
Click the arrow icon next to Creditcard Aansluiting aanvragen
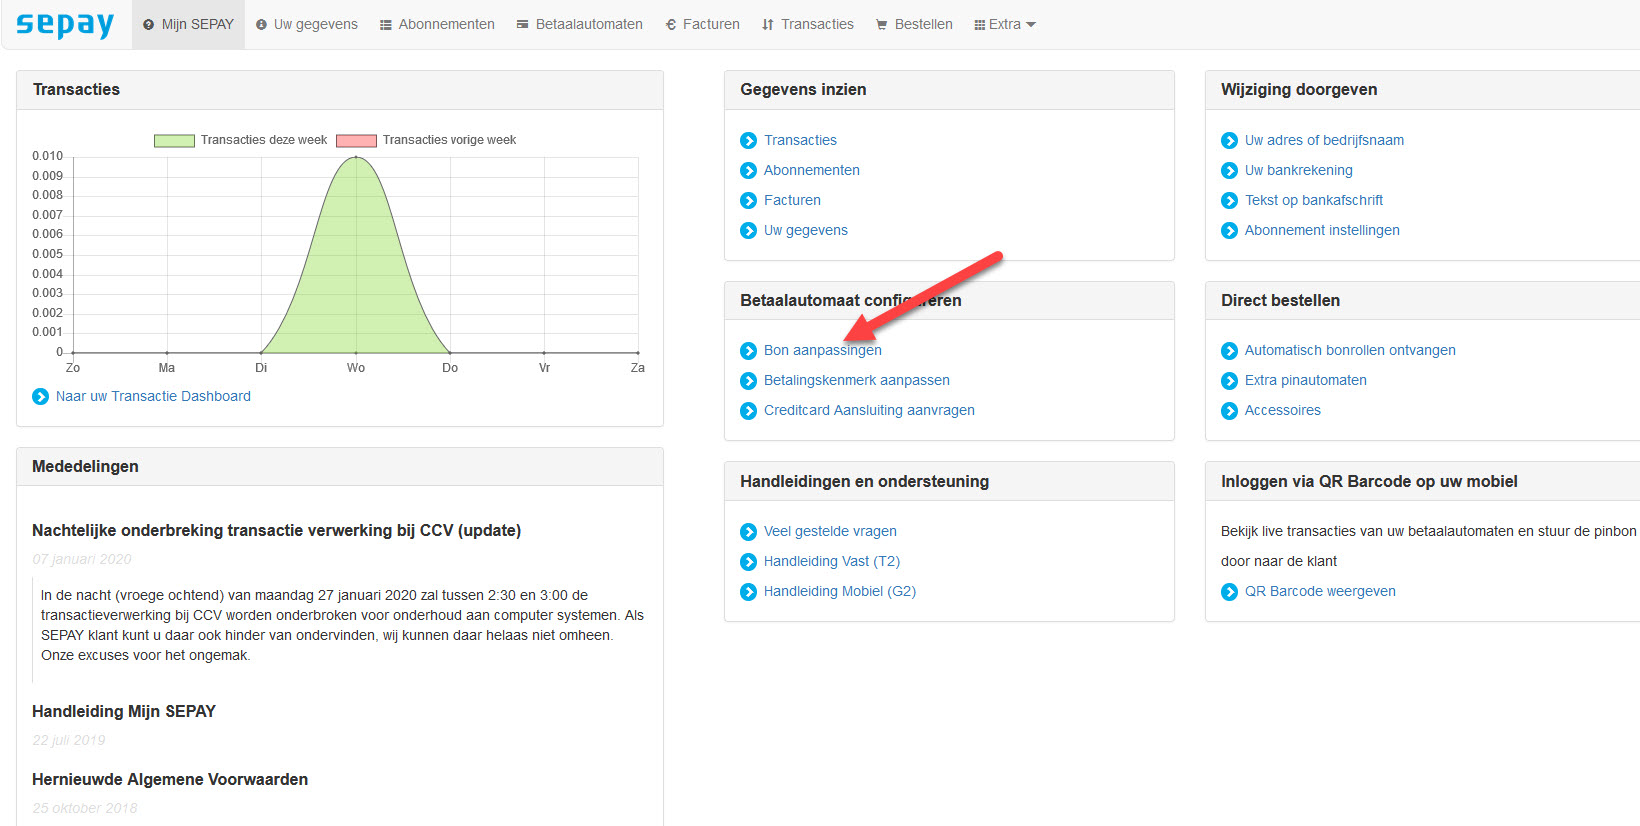point(748,411)
